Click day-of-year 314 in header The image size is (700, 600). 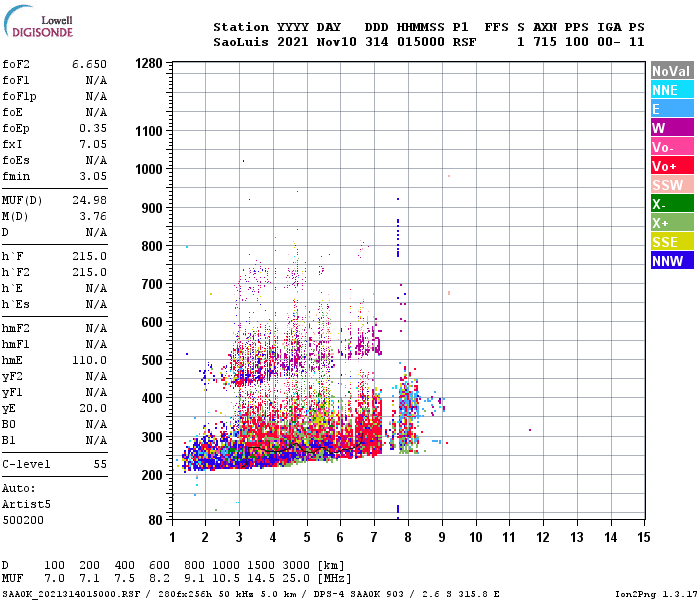(x=377, y=42)
